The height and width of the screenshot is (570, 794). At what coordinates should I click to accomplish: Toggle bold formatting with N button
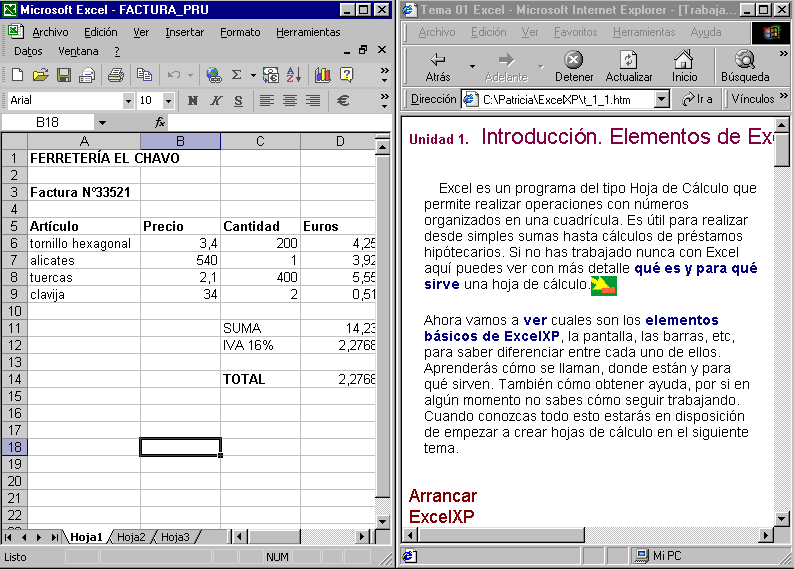[191, 101]
